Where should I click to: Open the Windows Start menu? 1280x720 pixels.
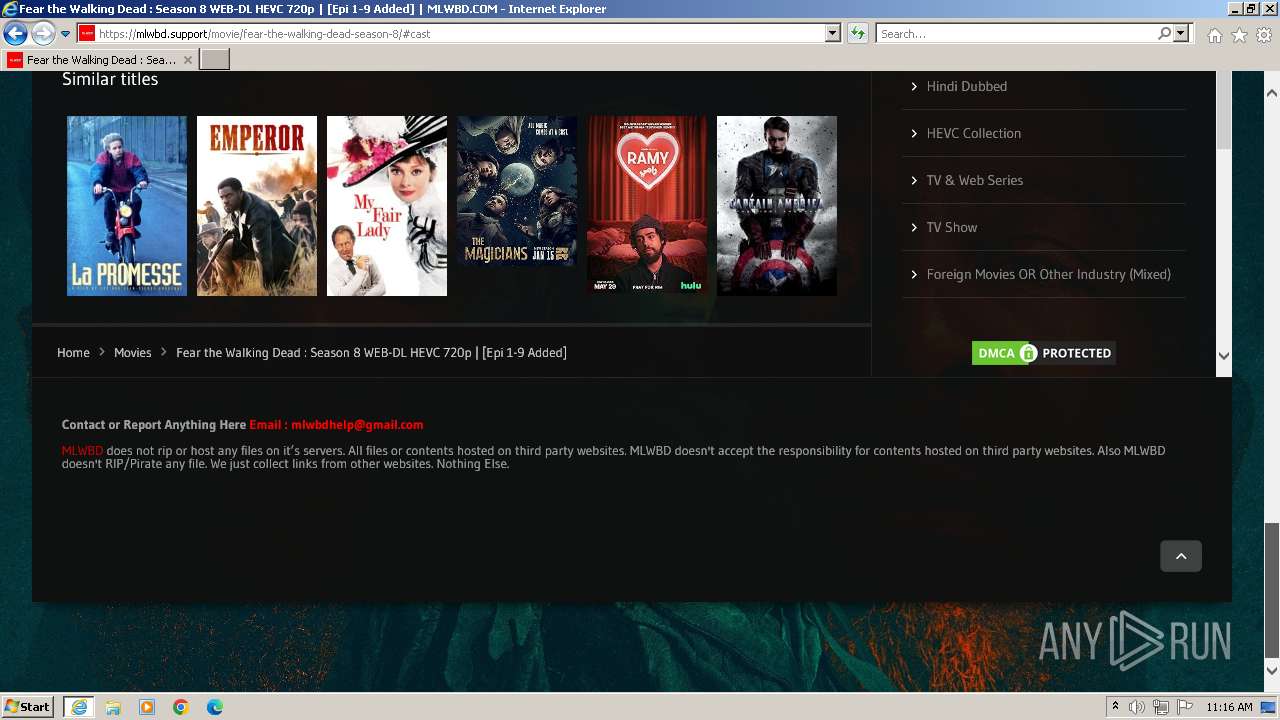coord(28,706)
